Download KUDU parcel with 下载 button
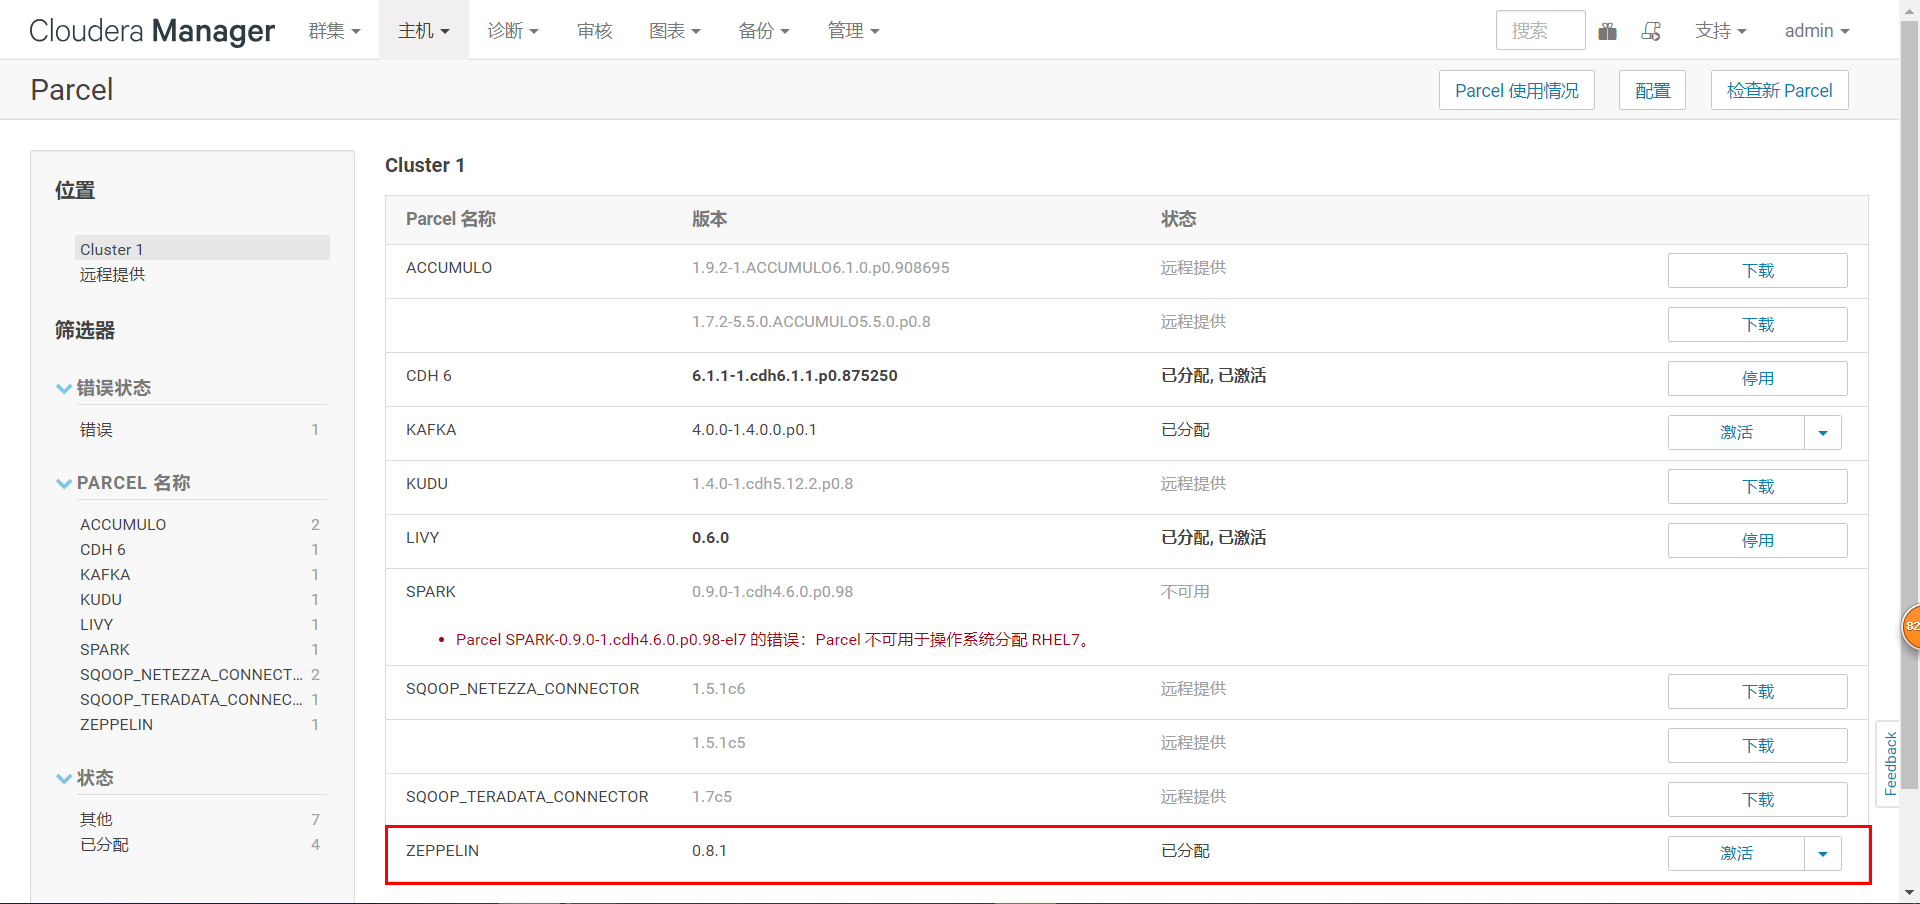 1757,486
